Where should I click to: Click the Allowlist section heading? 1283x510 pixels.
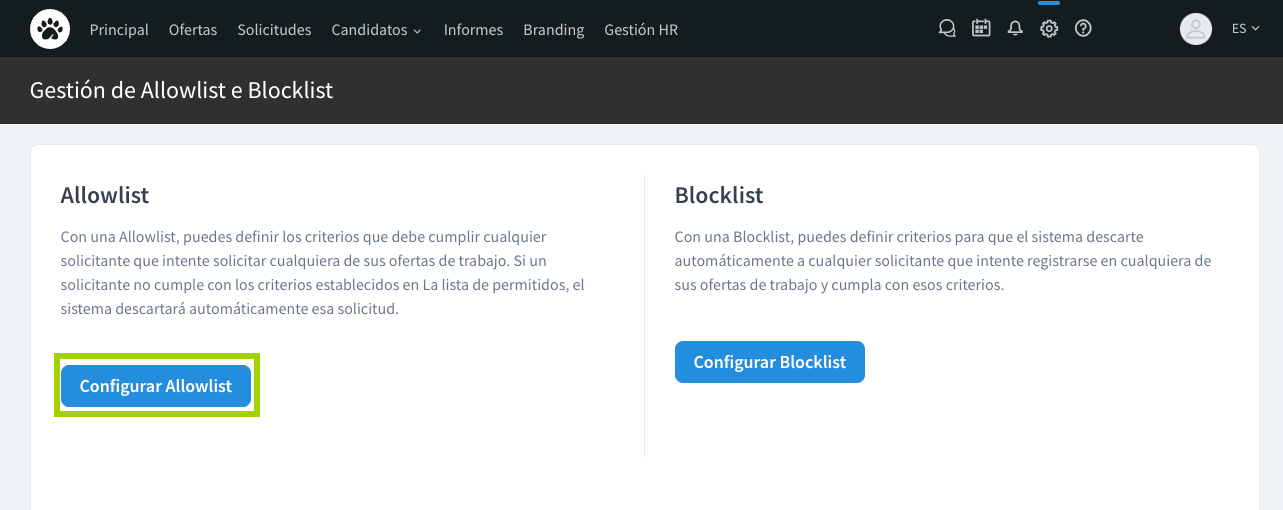tap(105, 195)
